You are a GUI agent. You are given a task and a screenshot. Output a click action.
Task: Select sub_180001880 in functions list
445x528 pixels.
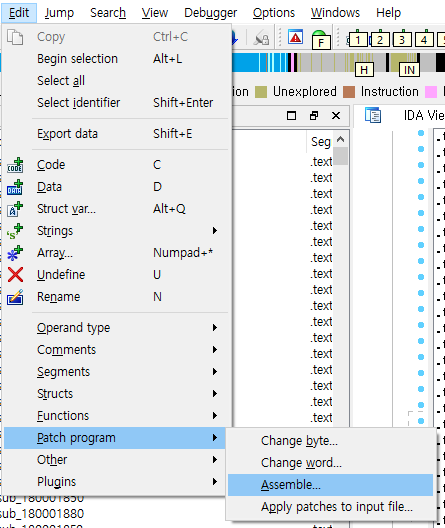tap(42, 514)
